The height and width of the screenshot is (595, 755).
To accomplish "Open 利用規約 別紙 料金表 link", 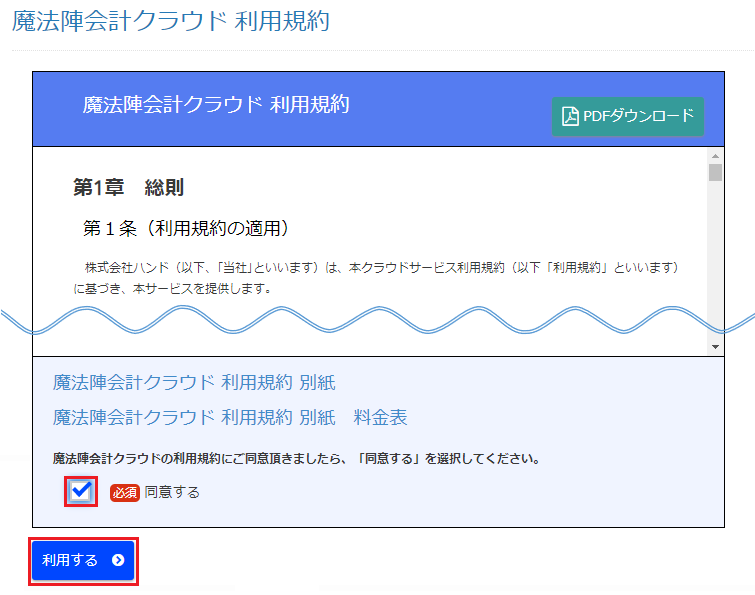I will [x=230, y=417].
